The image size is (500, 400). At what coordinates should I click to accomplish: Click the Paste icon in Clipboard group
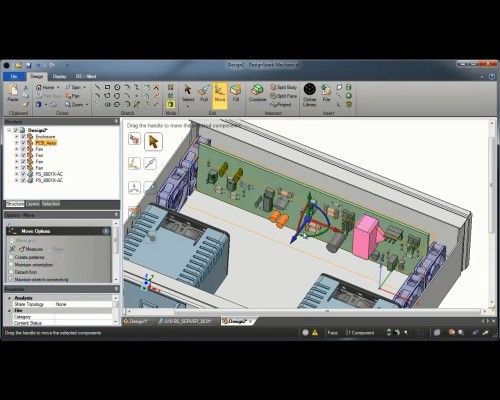(13, 90)
